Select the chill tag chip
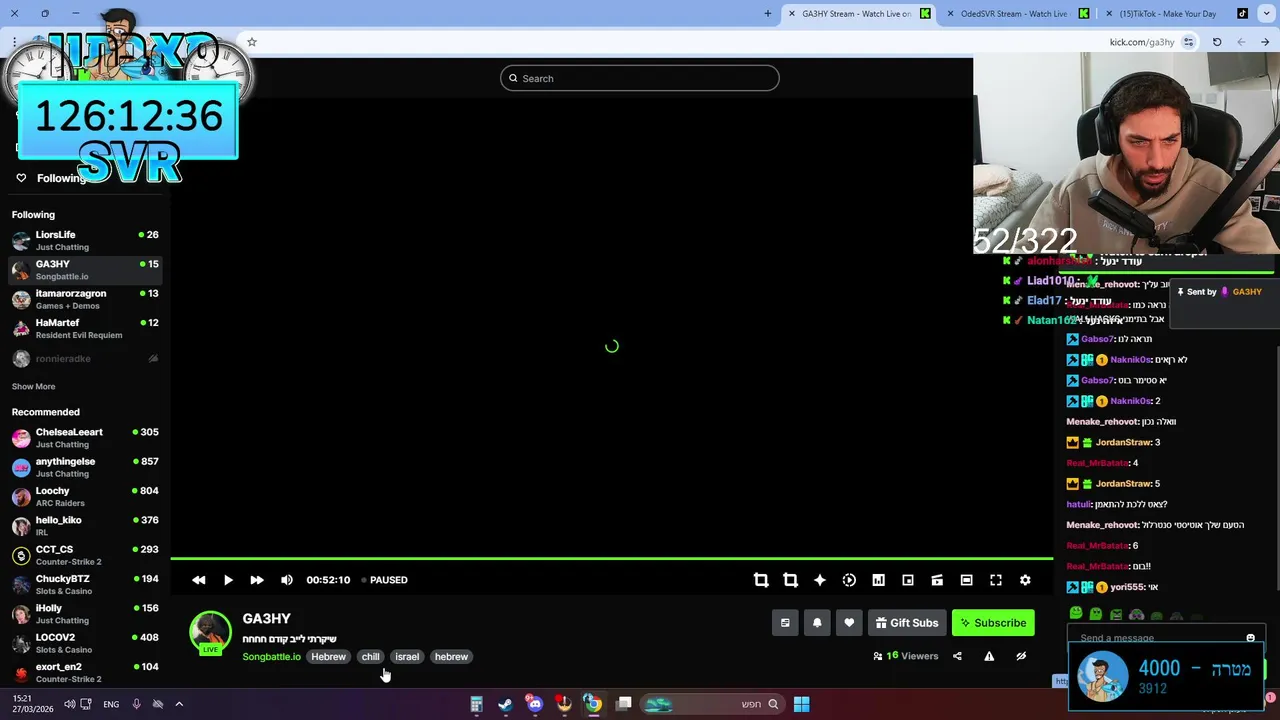Screen dimensions: 1280x720 coord(370,657)
